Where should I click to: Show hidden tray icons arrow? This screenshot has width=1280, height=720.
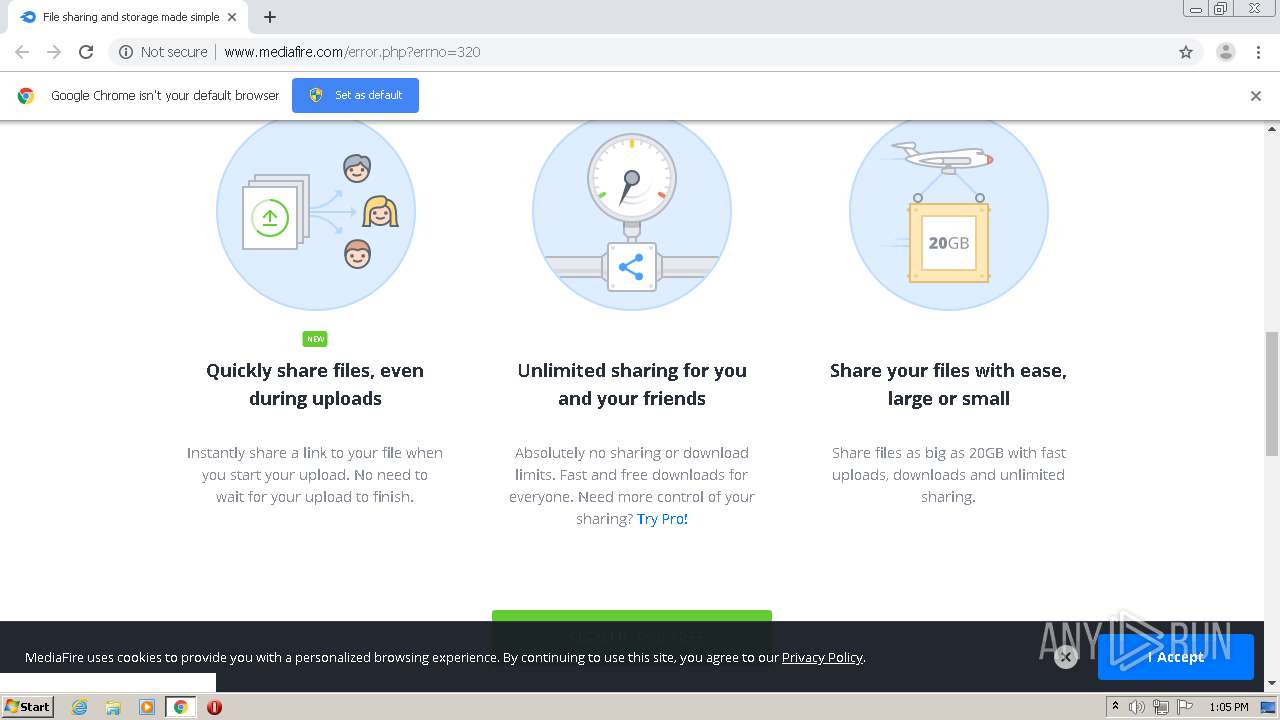click(x=1115, y=707)
